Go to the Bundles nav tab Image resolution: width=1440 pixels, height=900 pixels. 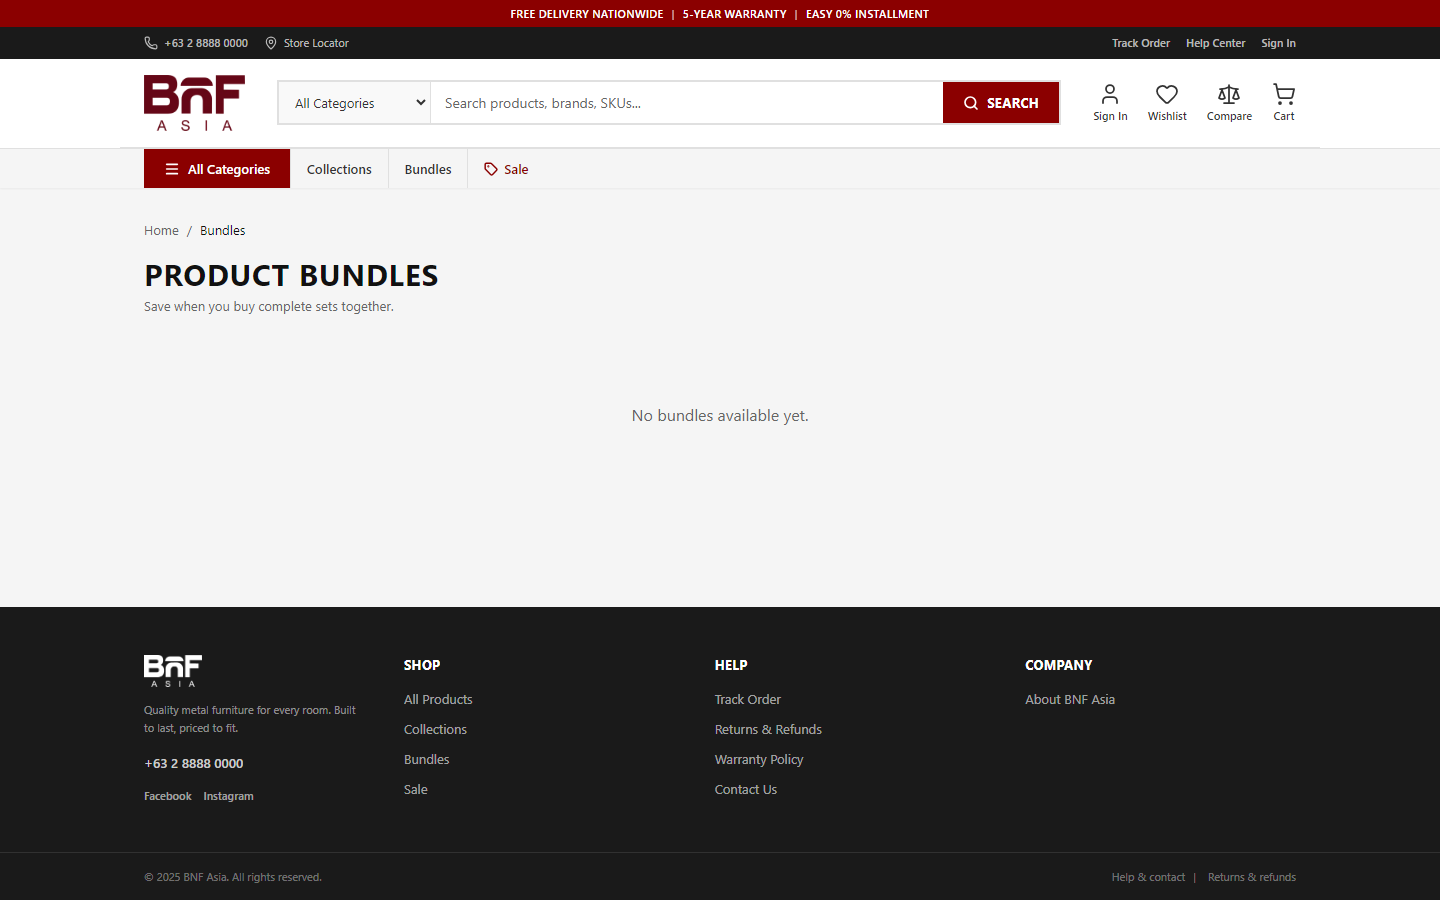(x=428, y=169)
